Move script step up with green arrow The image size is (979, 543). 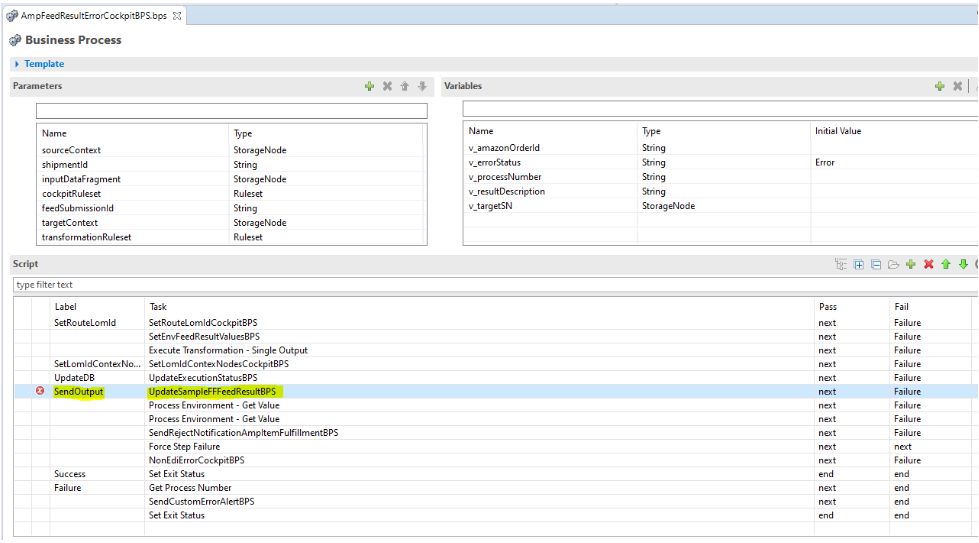[x=946, y=265]
